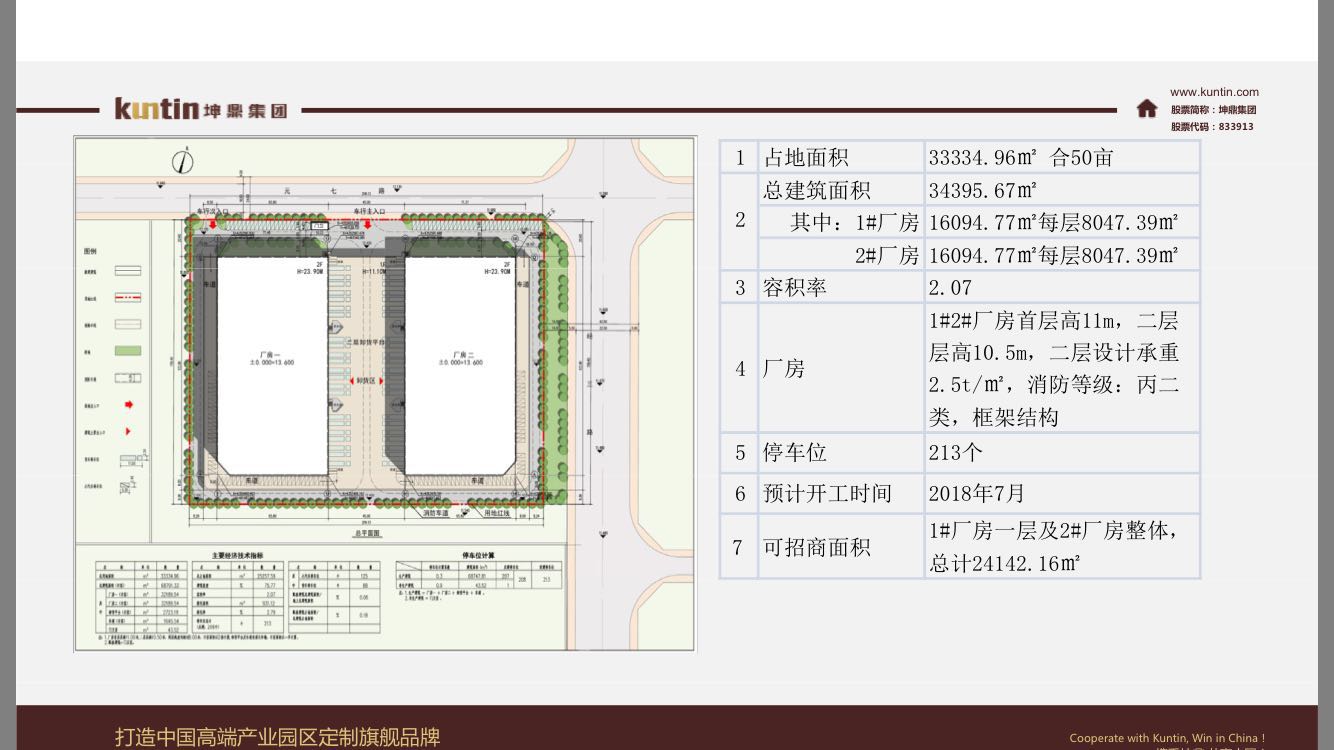Click the large red arrow in the legend

pos(127,406)
